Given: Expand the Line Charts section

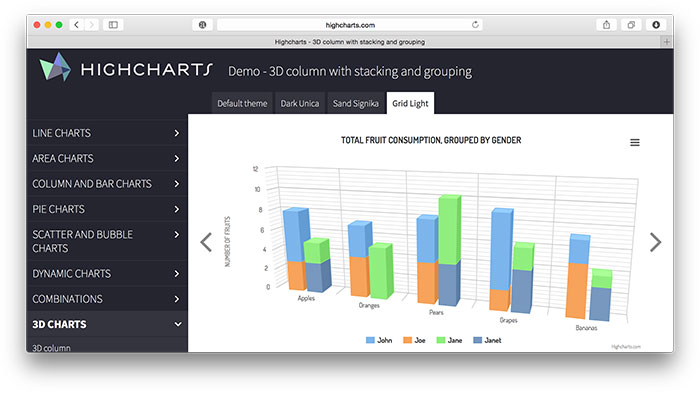Looking at the screenshot, I should 107,133.
